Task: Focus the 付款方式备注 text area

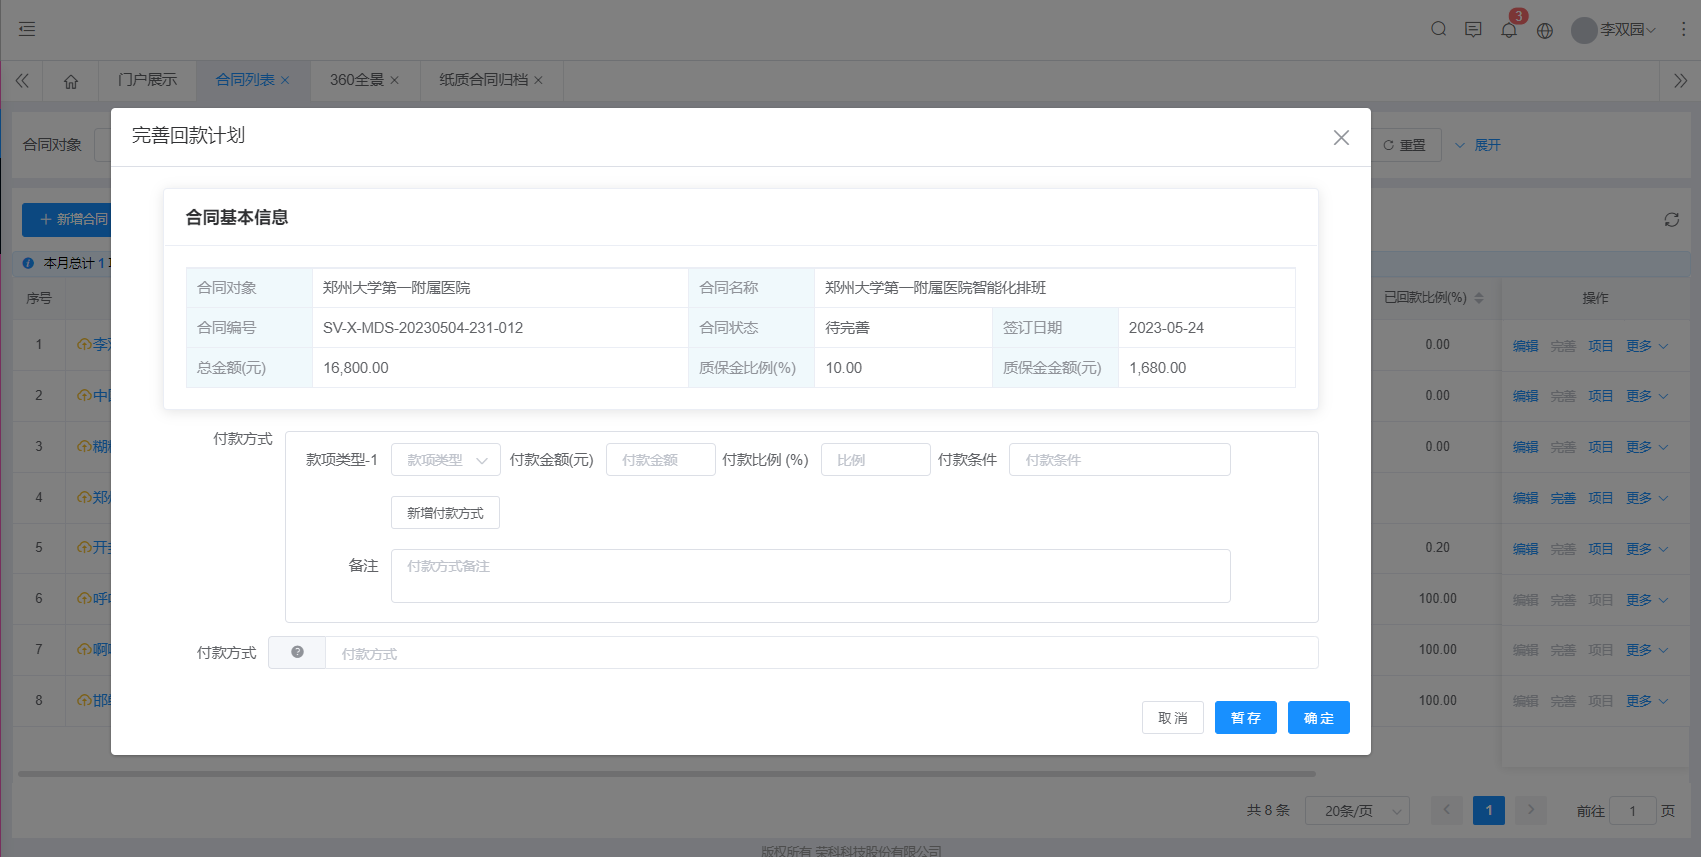Action: [x=810, y=576]
